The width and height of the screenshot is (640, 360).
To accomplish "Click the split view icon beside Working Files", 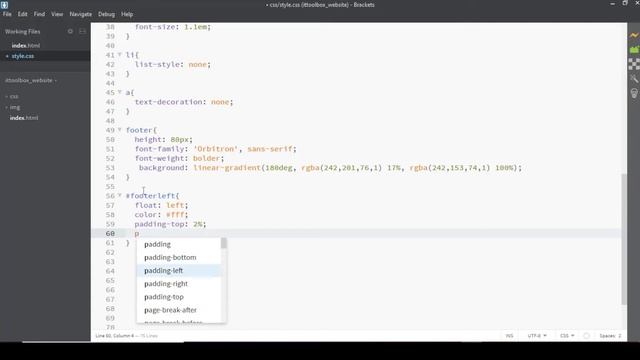I will pyautogui.click(x=82, y=31).
